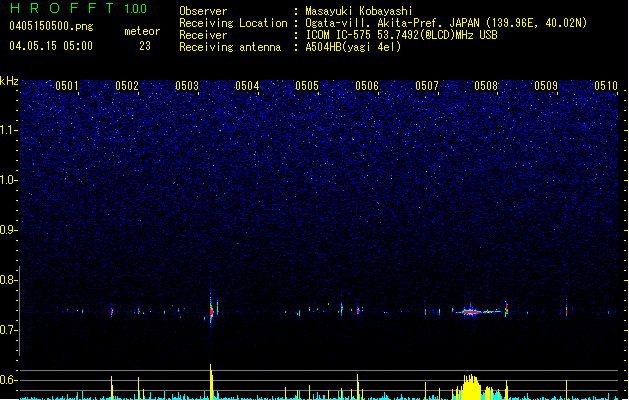This screenshot has height=400, width=629.
Task: Click the Observer label
Action: (x=203, y=11)
